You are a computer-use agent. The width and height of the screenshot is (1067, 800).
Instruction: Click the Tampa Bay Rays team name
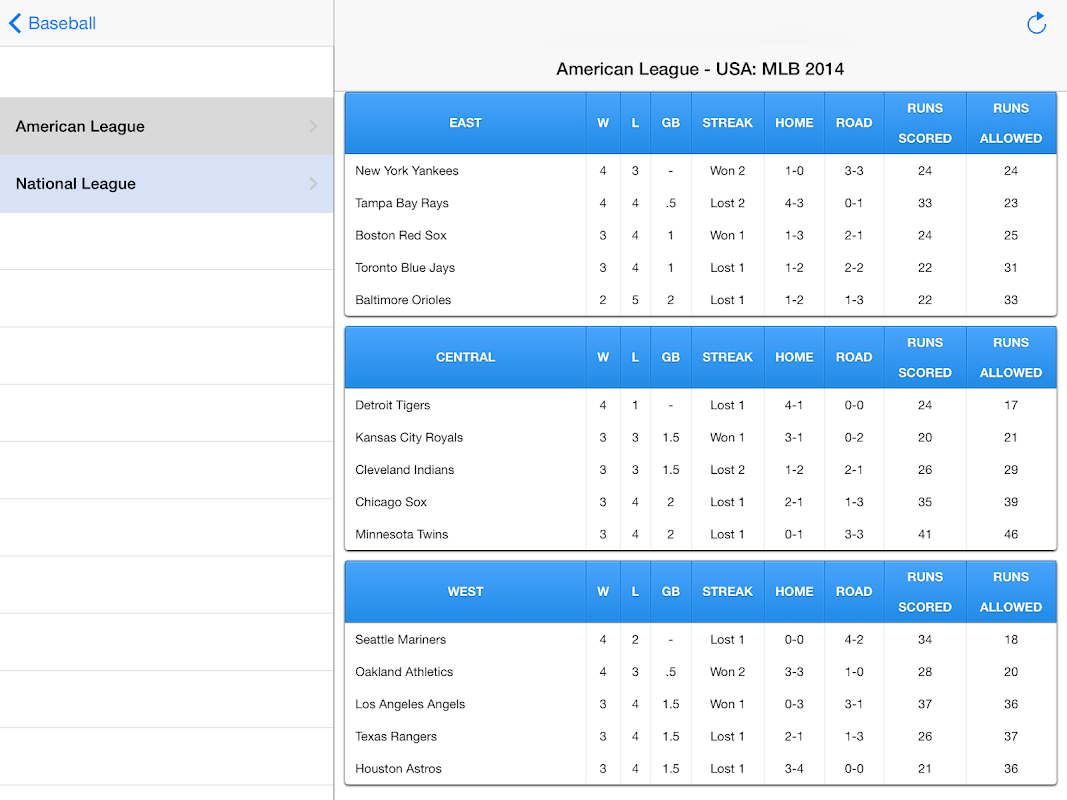401,203
